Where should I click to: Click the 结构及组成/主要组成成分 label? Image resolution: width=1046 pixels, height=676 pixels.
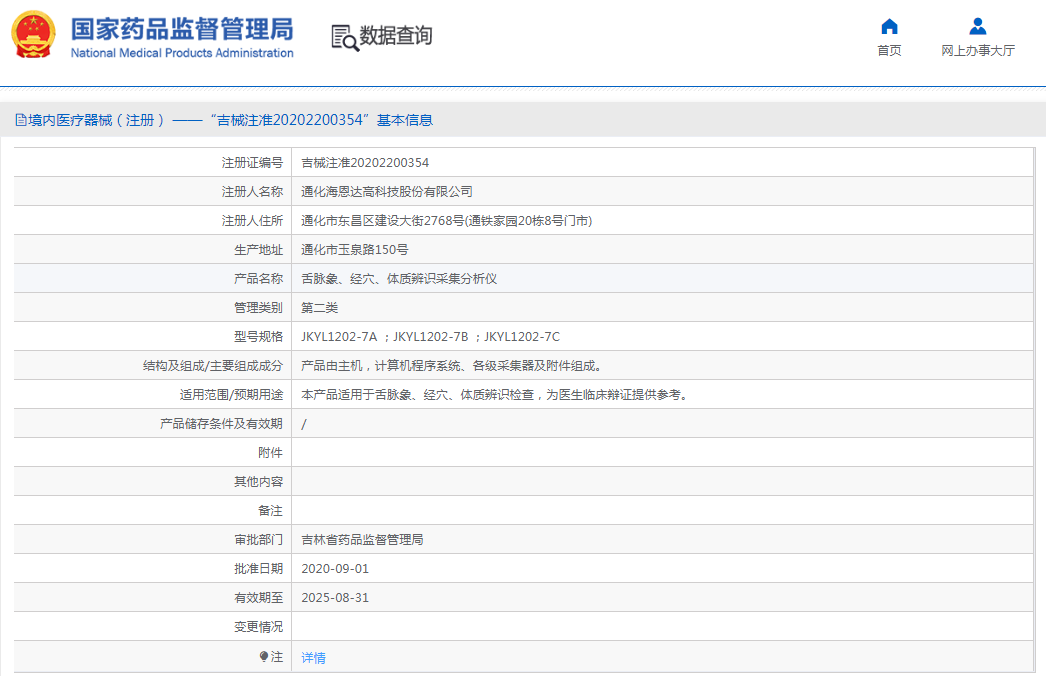tap(213, 366)
